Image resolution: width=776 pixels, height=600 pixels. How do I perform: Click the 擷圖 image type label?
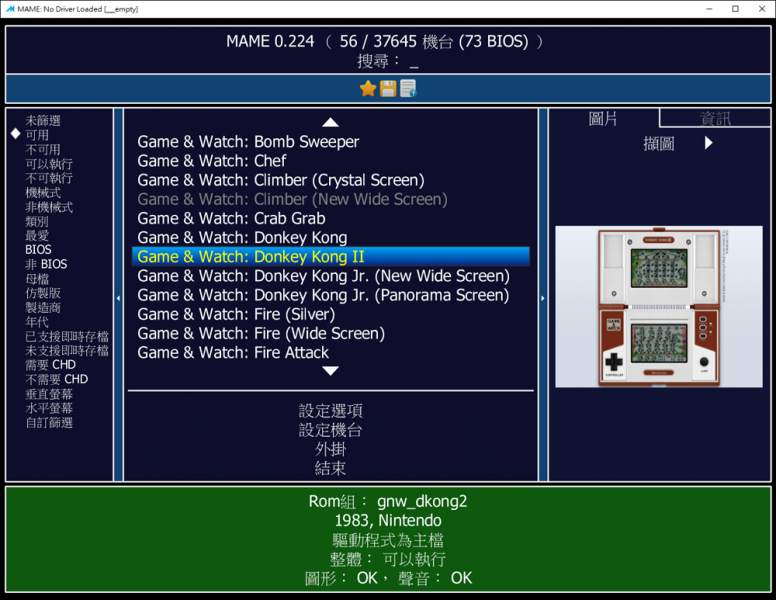click(659, 144)
